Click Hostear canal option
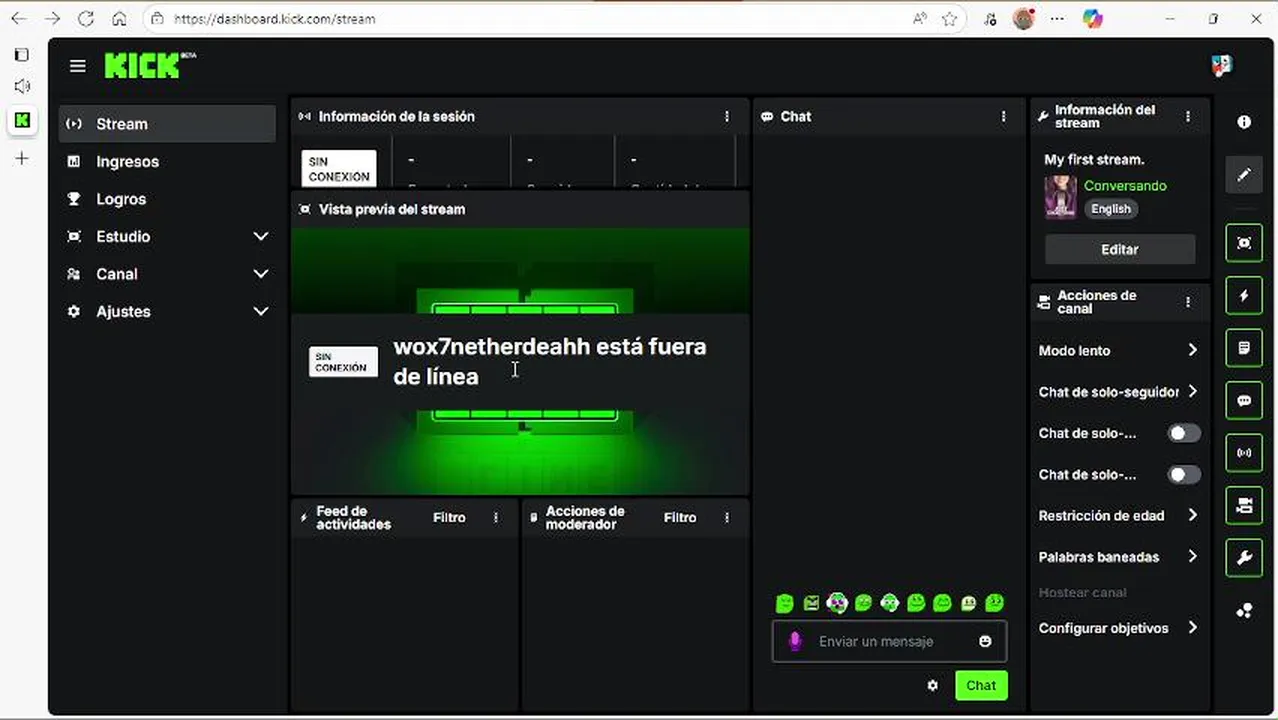 (x=1082, y=592)
